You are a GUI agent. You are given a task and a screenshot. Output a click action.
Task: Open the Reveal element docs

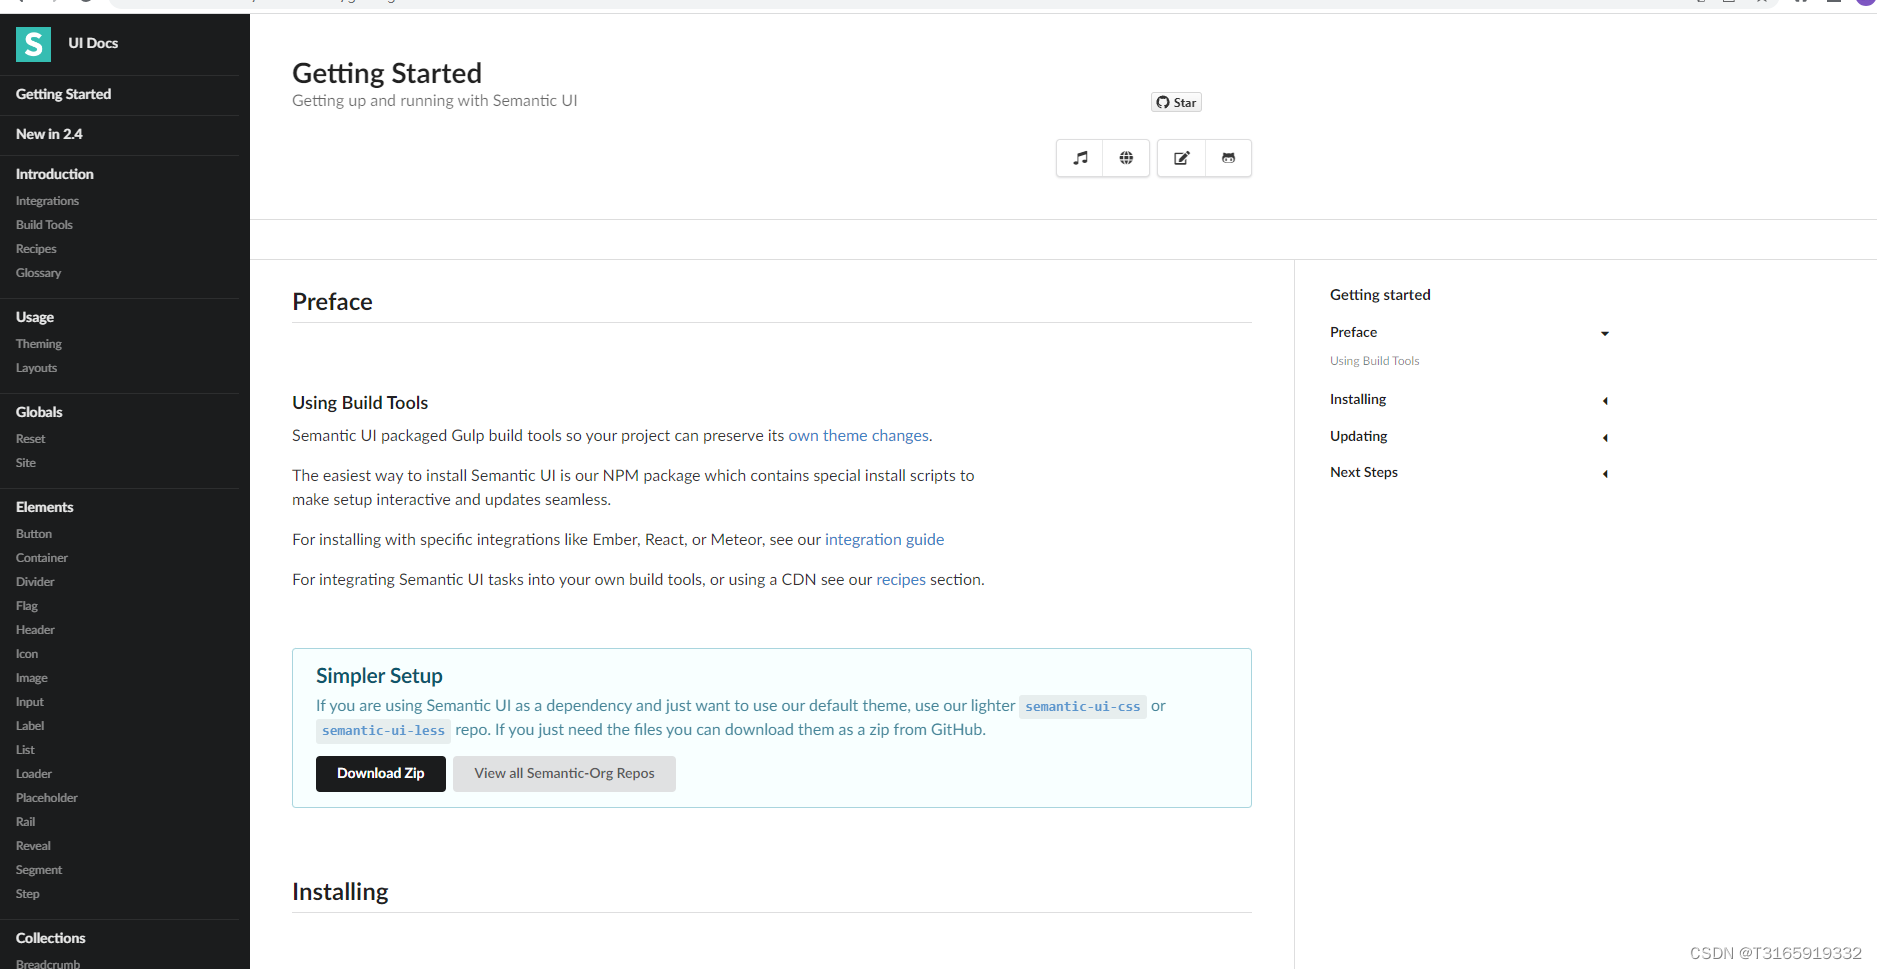33,846
